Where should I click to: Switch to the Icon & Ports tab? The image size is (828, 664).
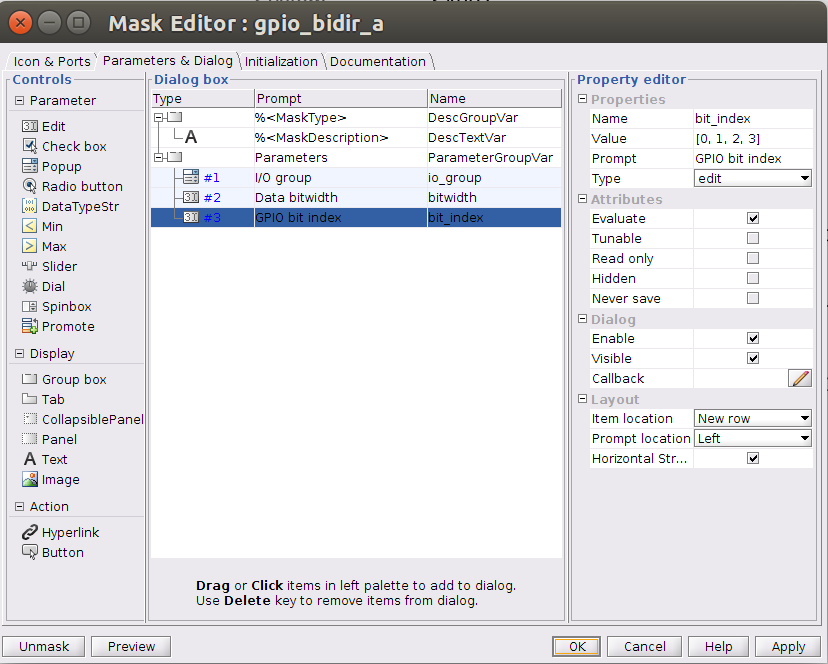point(52,61)
